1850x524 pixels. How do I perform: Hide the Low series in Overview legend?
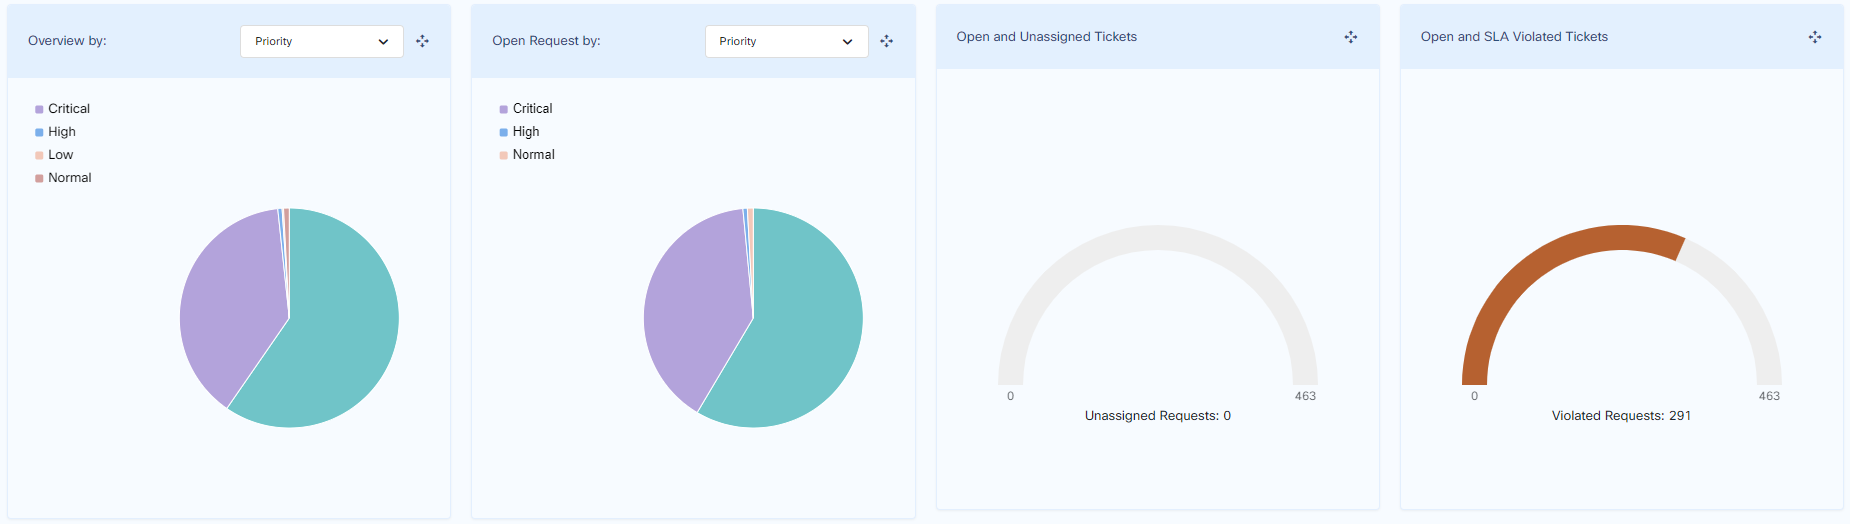click(60, 155)
